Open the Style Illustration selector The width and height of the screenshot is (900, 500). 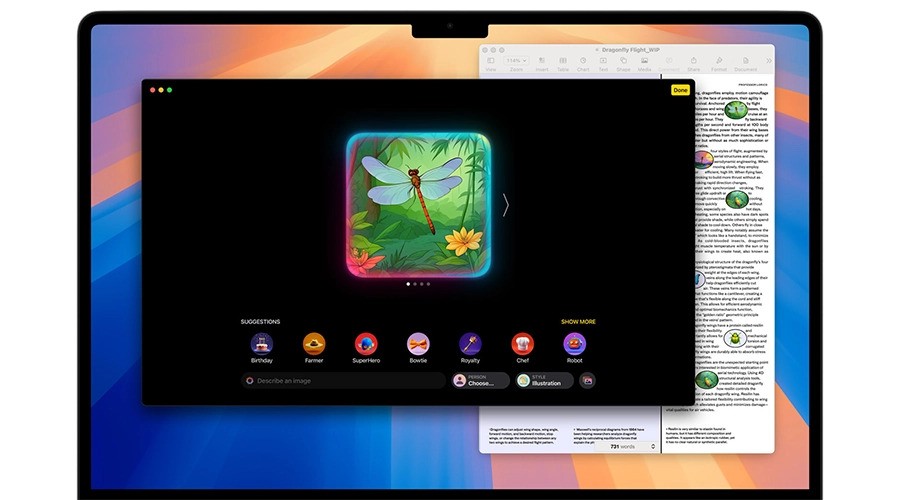click(544, 381)
